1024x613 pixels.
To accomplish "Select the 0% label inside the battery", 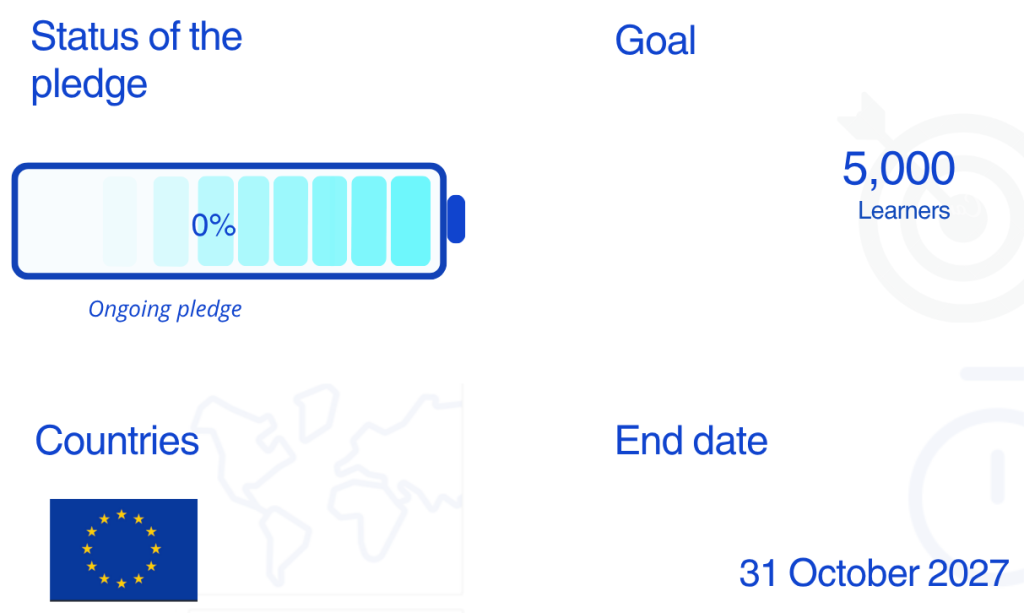I will pos(213,225).
